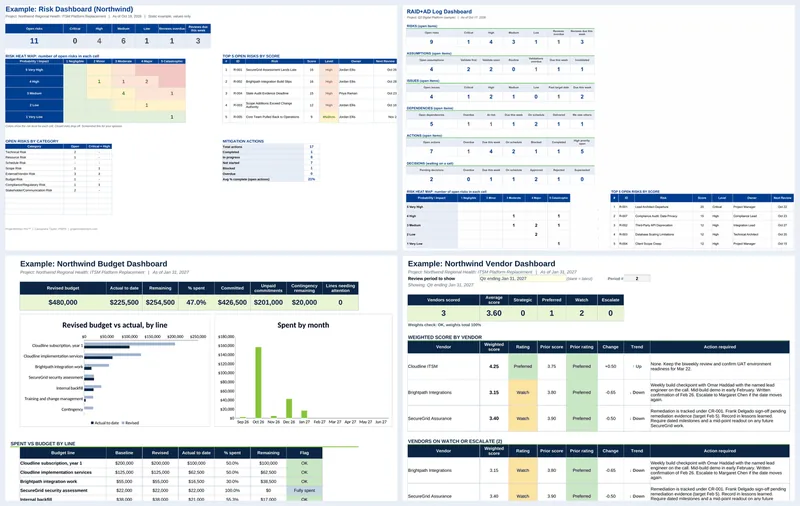Click the "Spent by month" chart title
This screenshot has width=800, height=506.
303,325
